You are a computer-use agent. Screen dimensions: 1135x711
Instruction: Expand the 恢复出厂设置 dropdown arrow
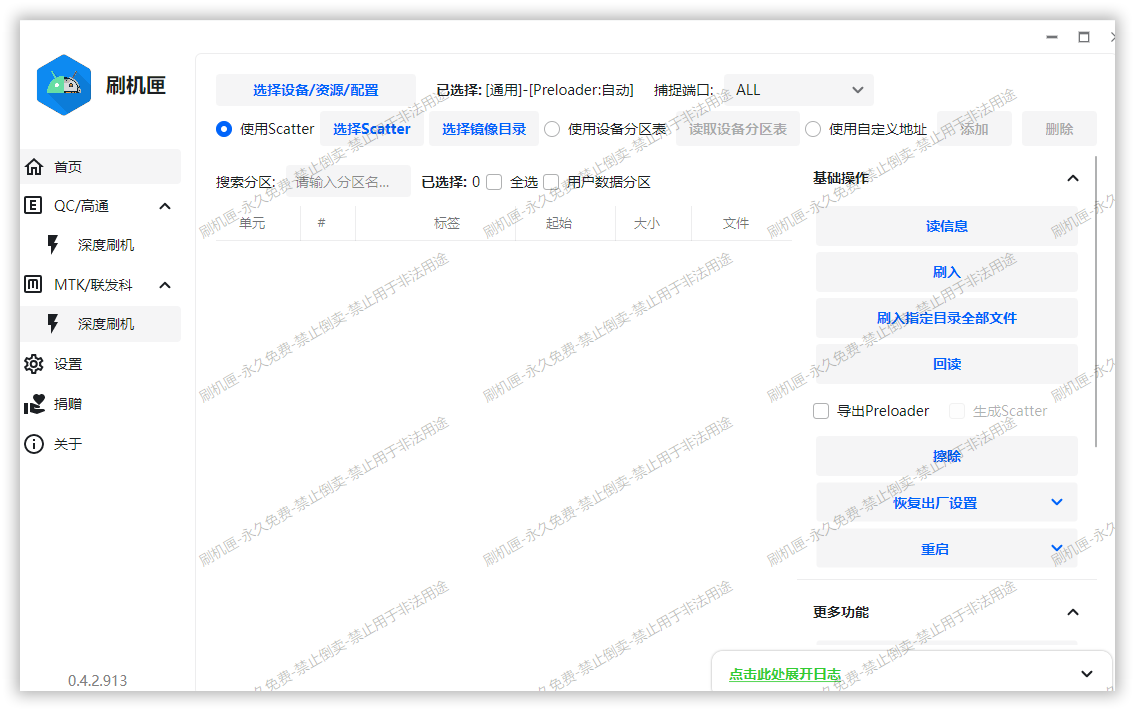1057,502
